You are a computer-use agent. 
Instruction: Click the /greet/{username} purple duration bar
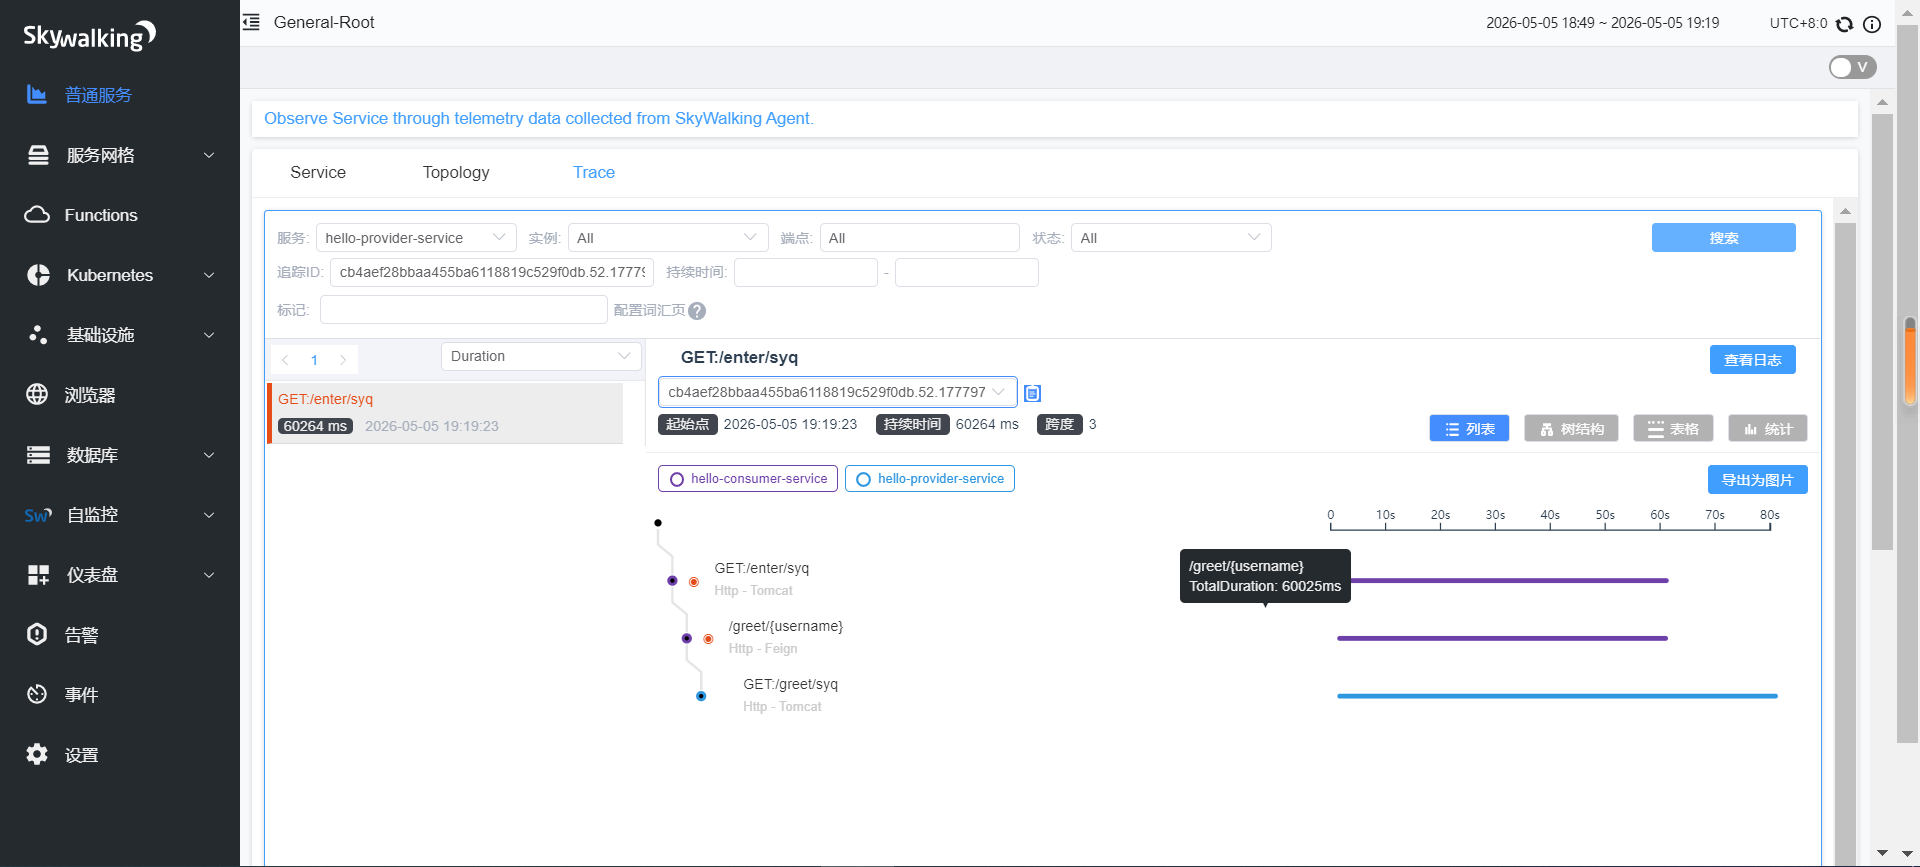click(x=1502, y=638)
